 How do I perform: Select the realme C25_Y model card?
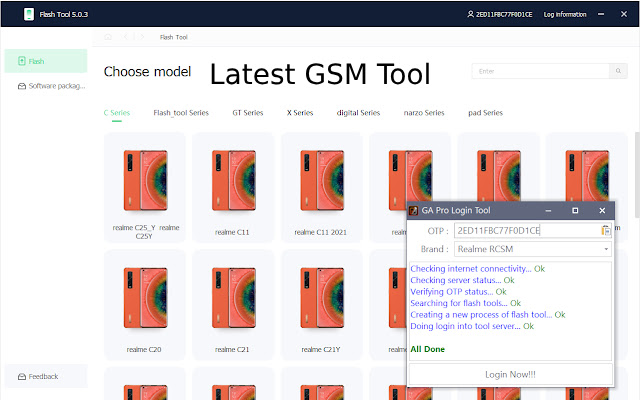click(x=145, y=188)
